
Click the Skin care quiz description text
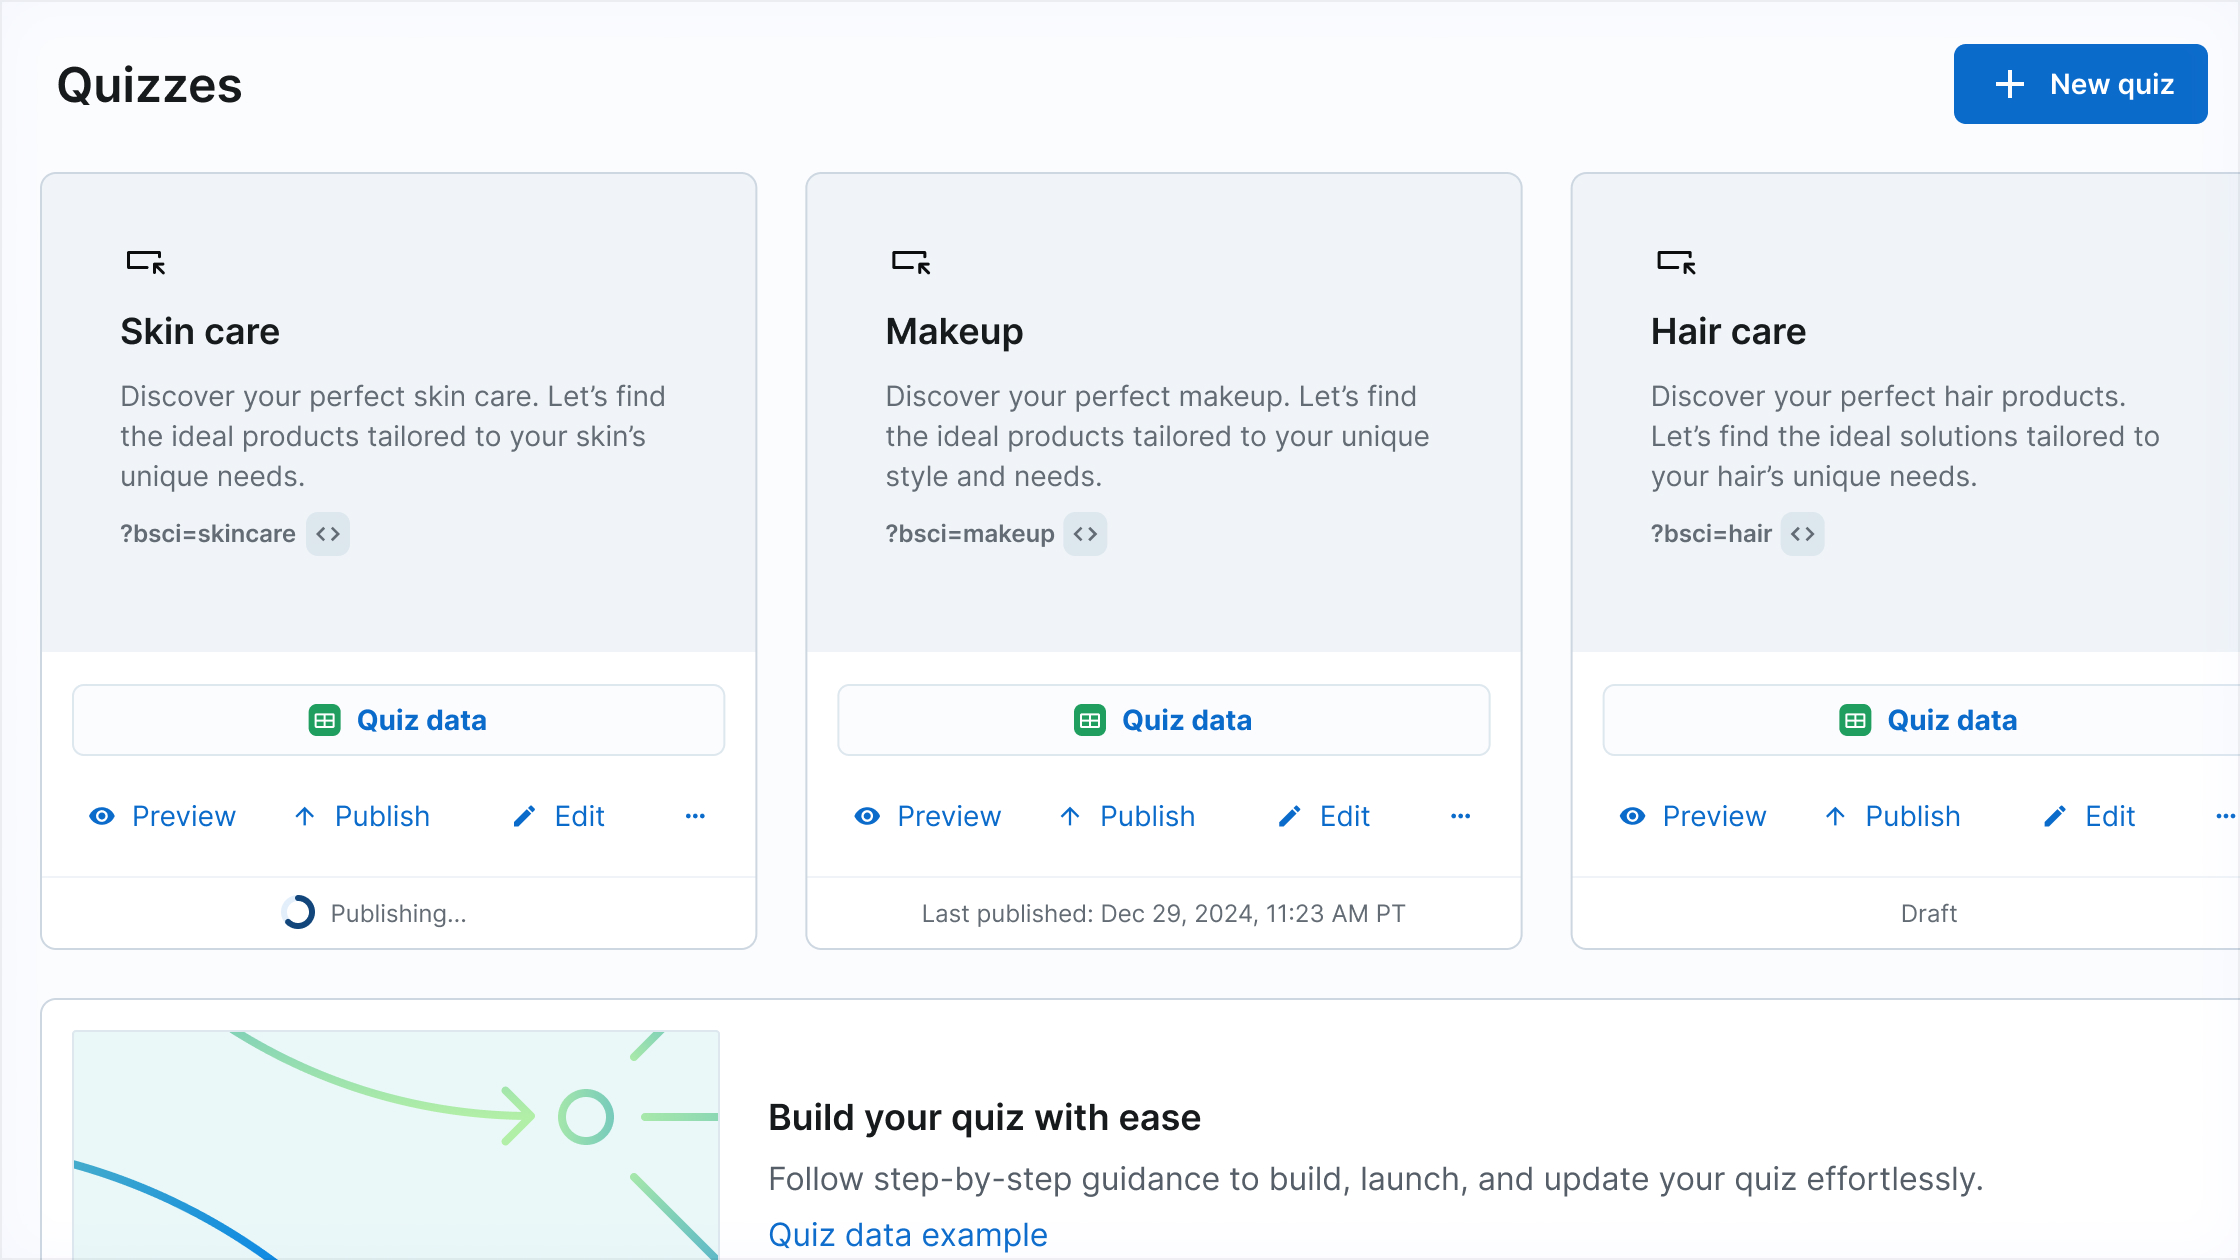(392, 436)
